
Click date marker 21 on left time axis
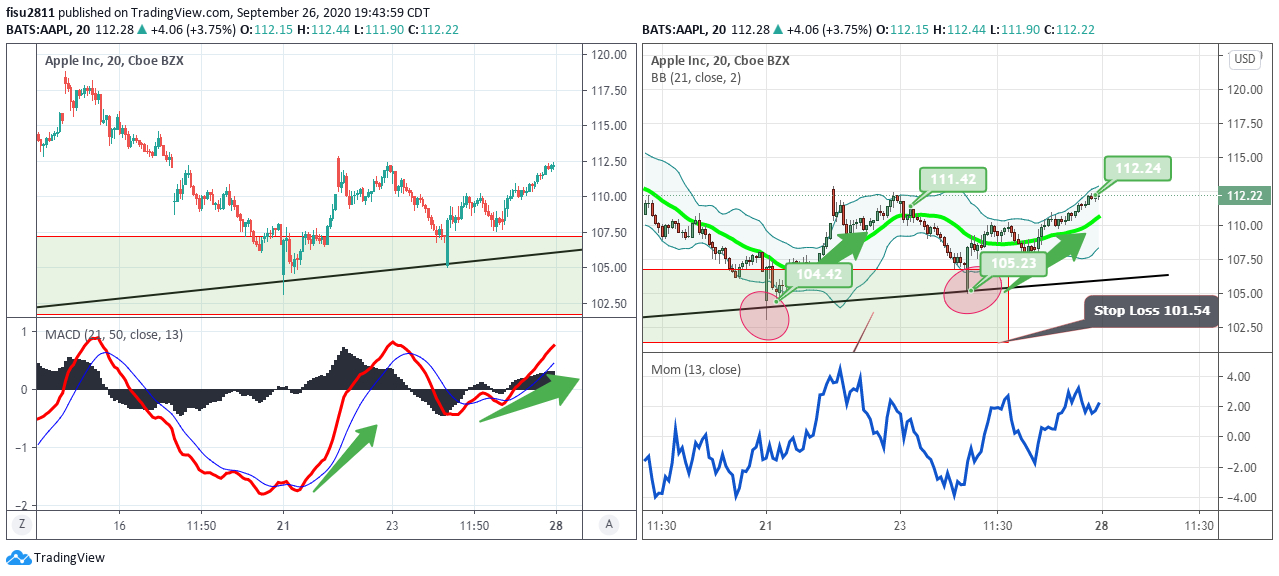(x=283, y=525)
